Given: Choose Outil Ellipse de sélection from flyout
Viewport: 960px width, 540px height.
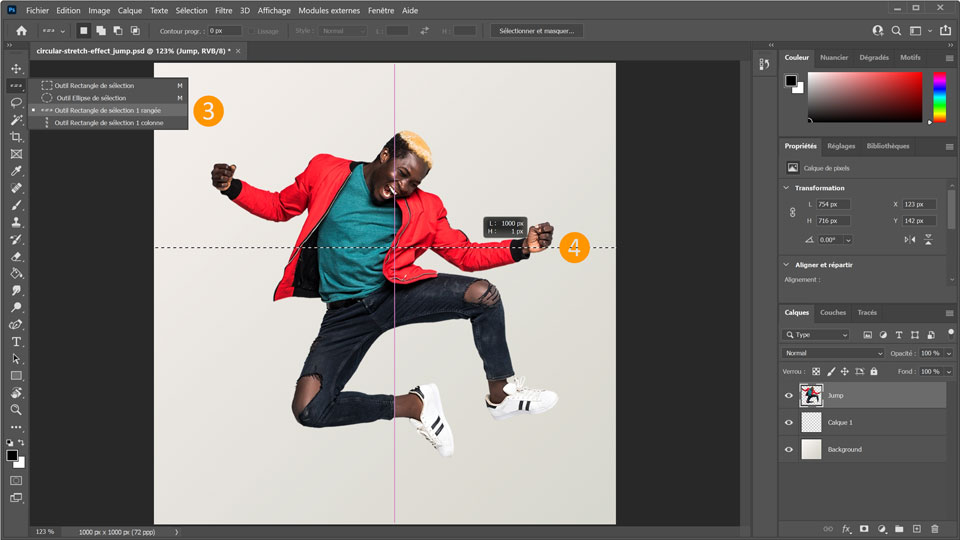Looking at the screenshot, I should [x=90, y=98].
